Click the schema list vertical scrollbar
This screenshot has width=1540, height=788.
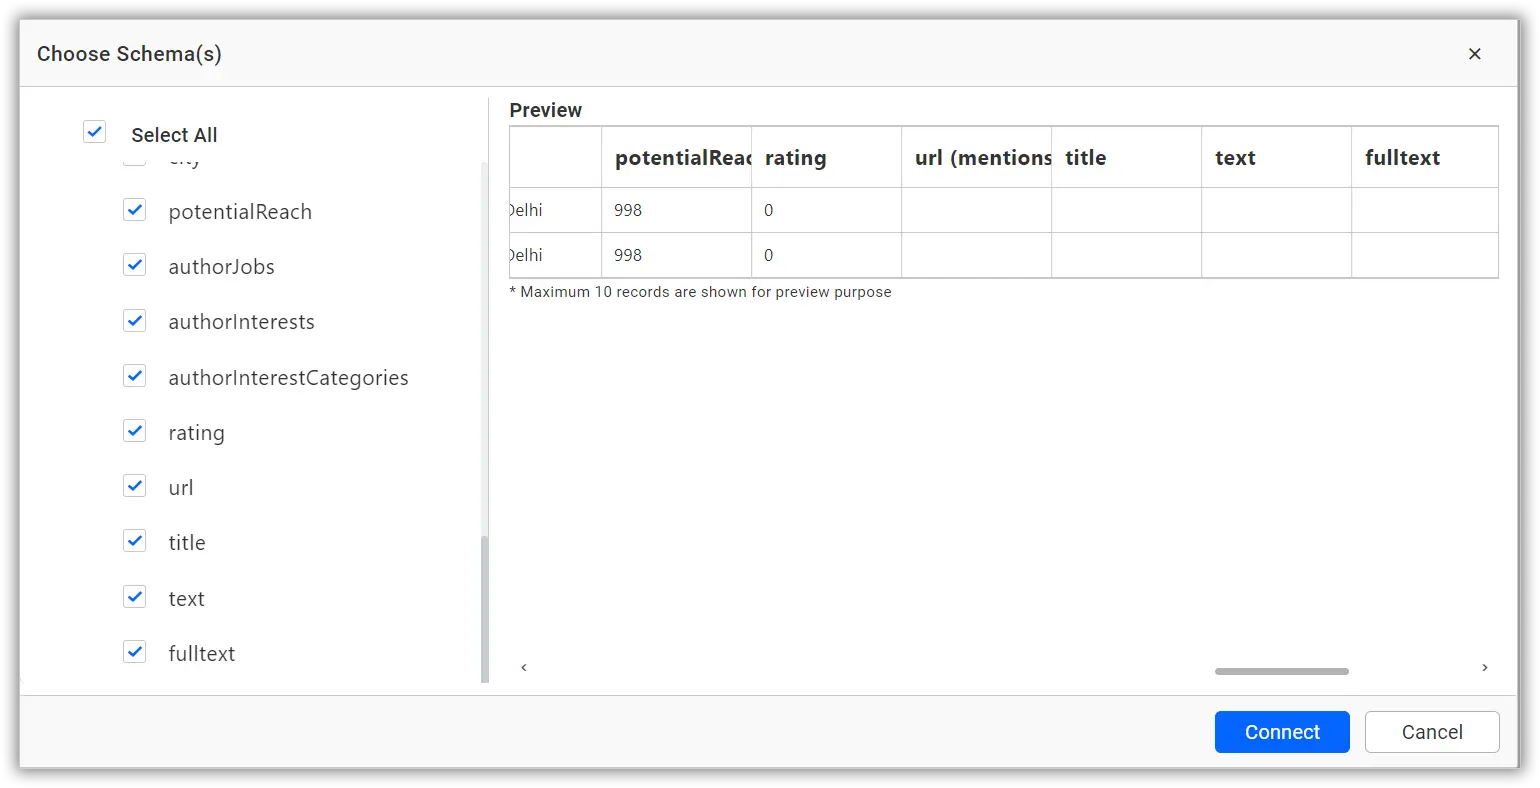point(485,608)
